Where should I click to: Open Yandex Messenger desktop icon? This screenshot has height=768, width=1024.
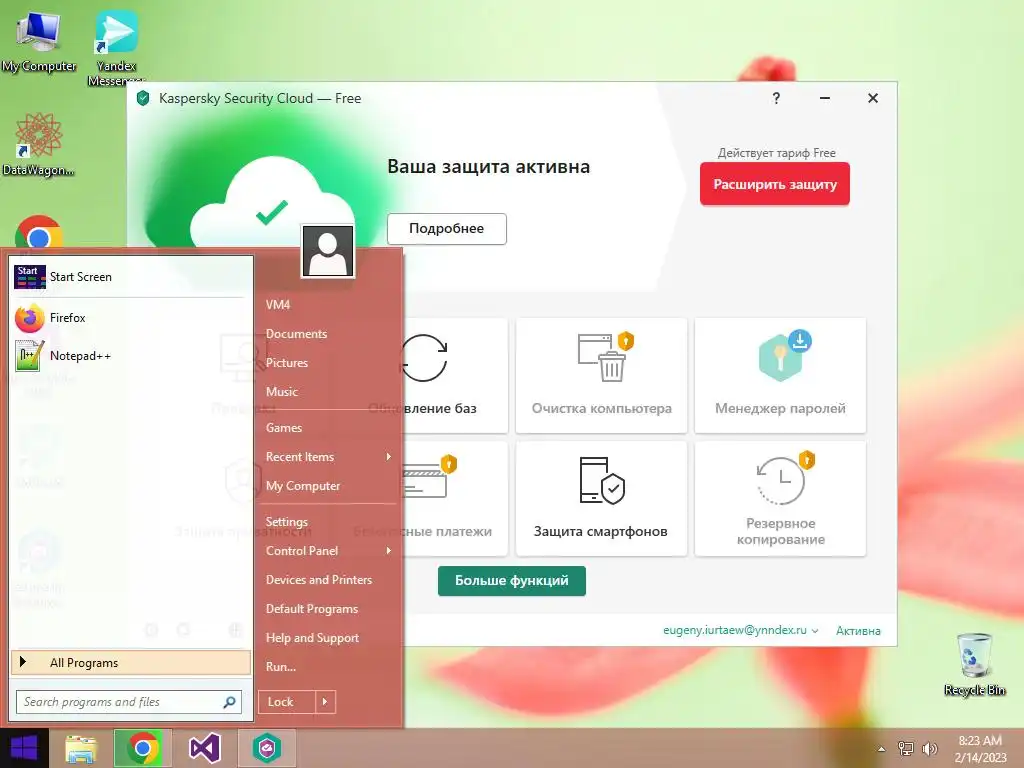(x=116, y=48)
